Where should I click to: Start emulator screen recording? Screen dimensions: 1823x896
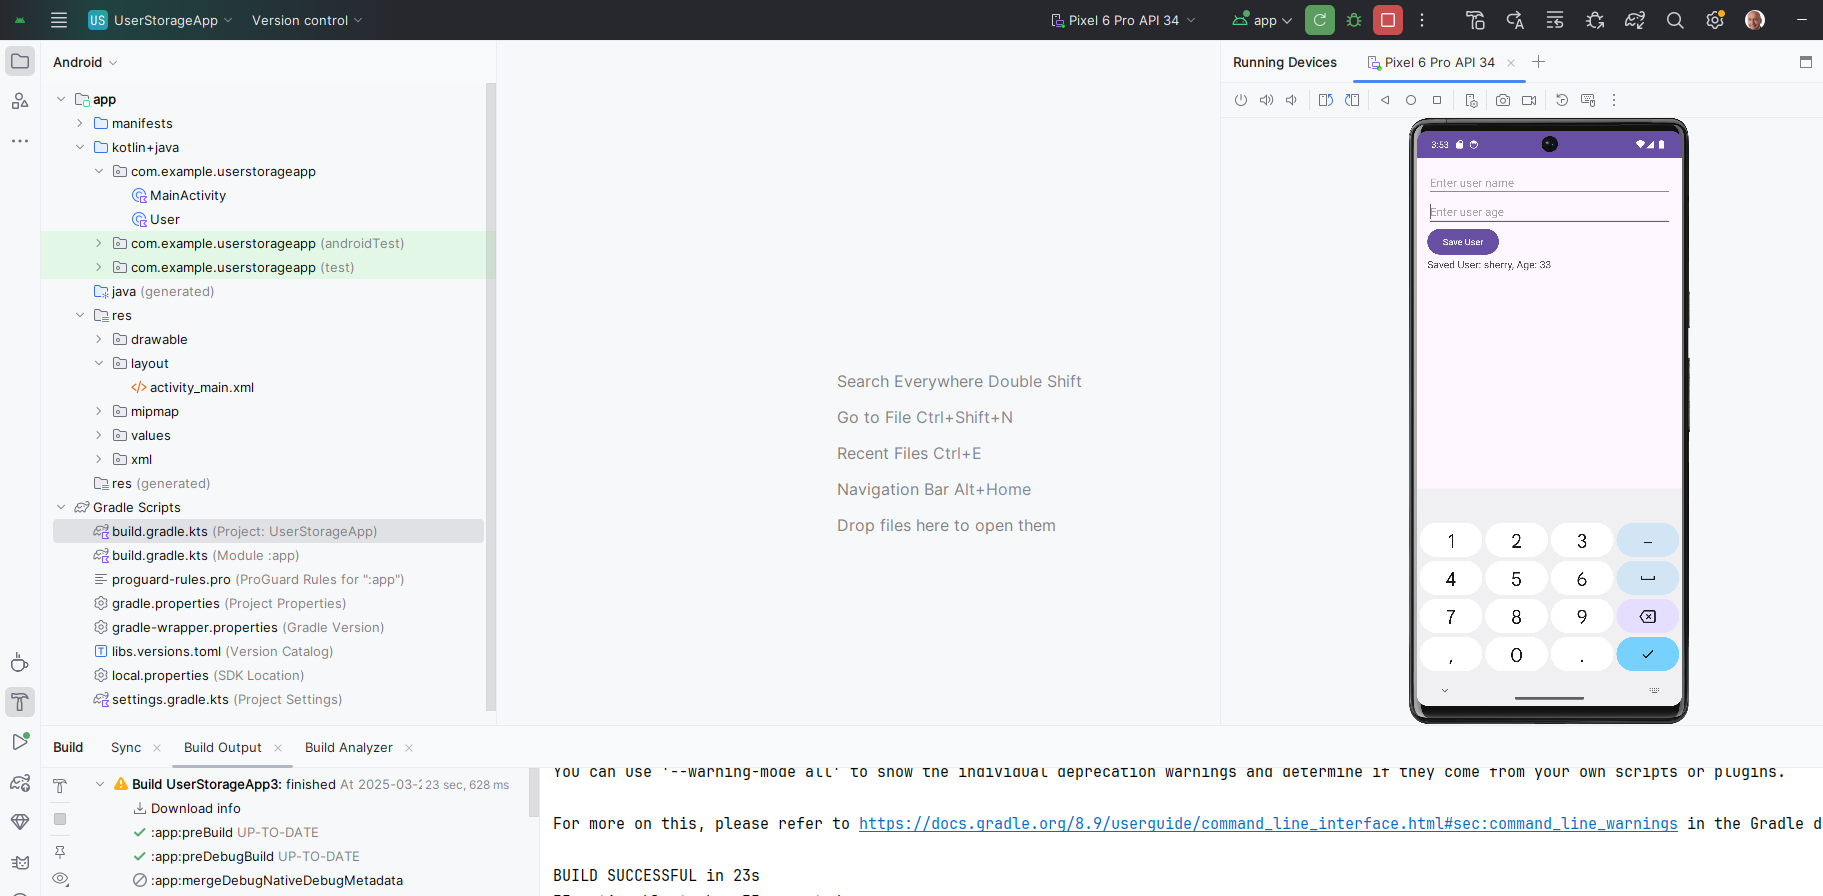[1529, 100]
